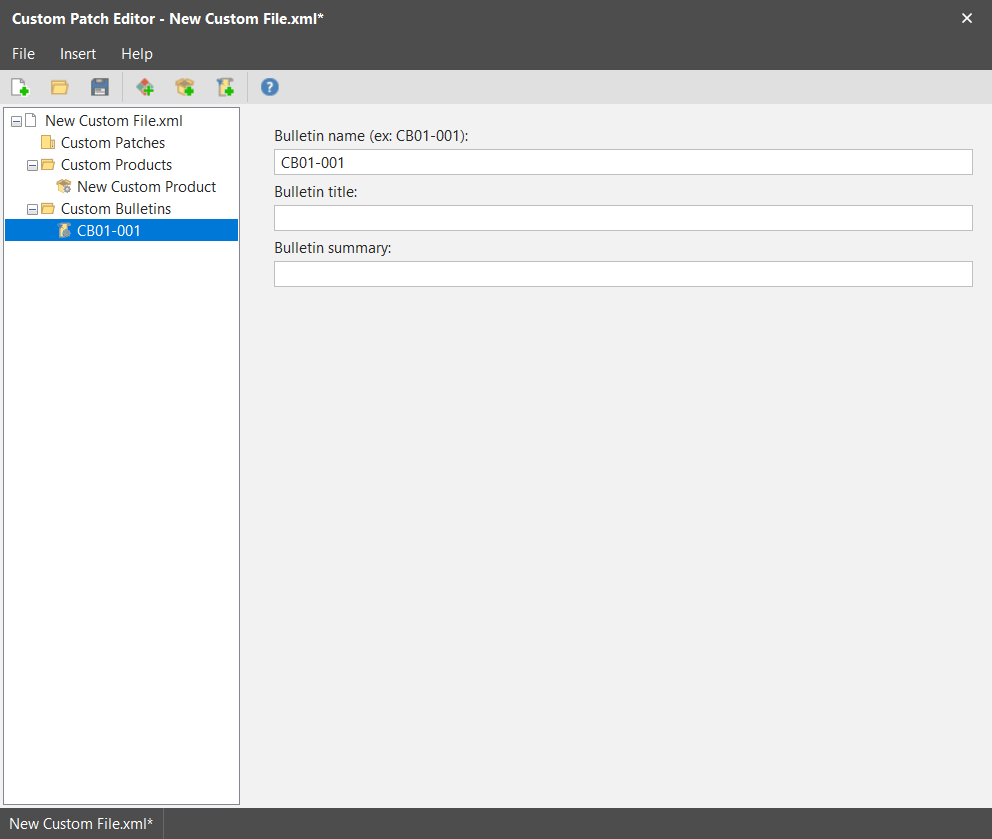Click the New Custom Product box icon
Screen dimensions: 992x839
(x=64, y=187)
